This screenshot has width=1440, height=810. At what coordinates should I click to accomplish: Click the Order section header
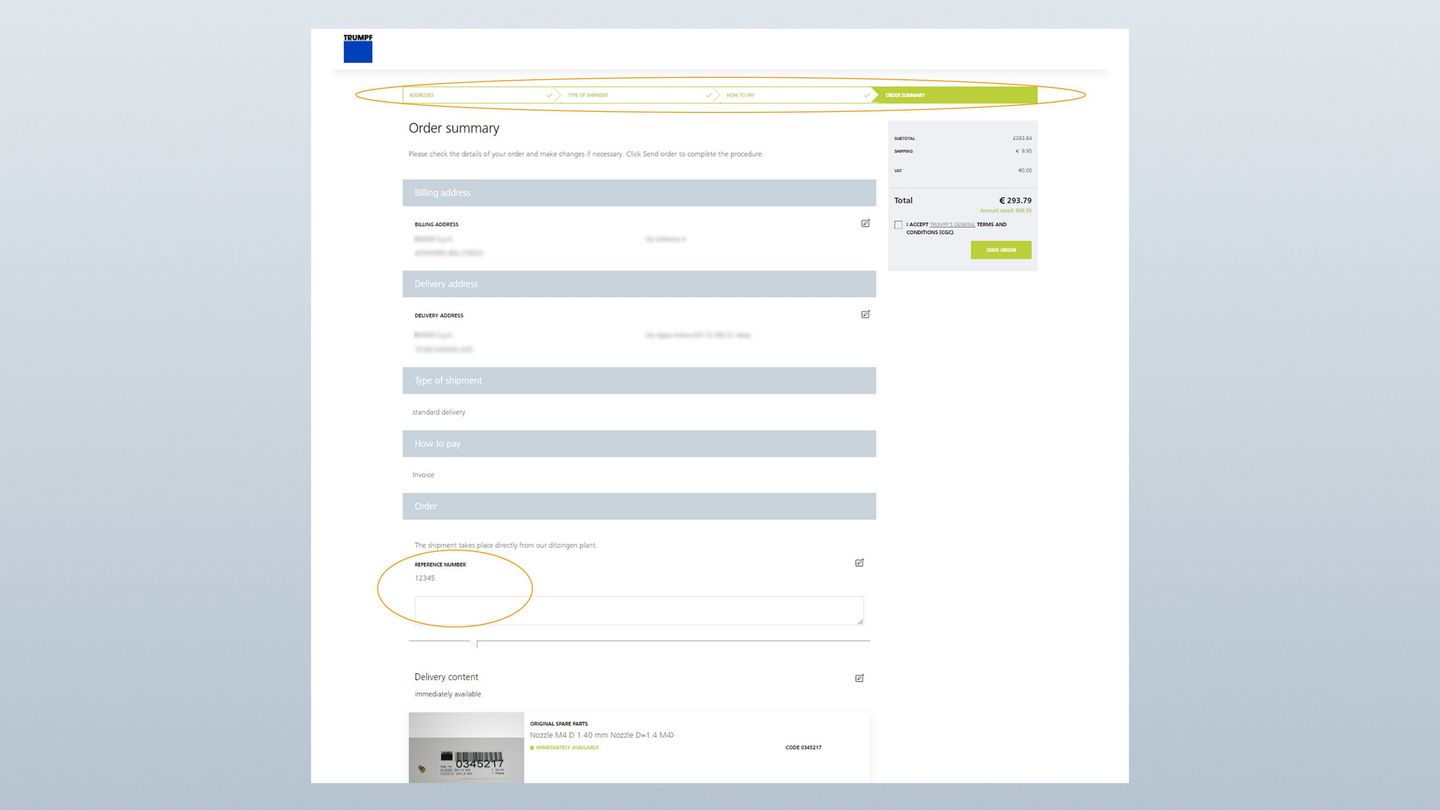coord(639,506)
